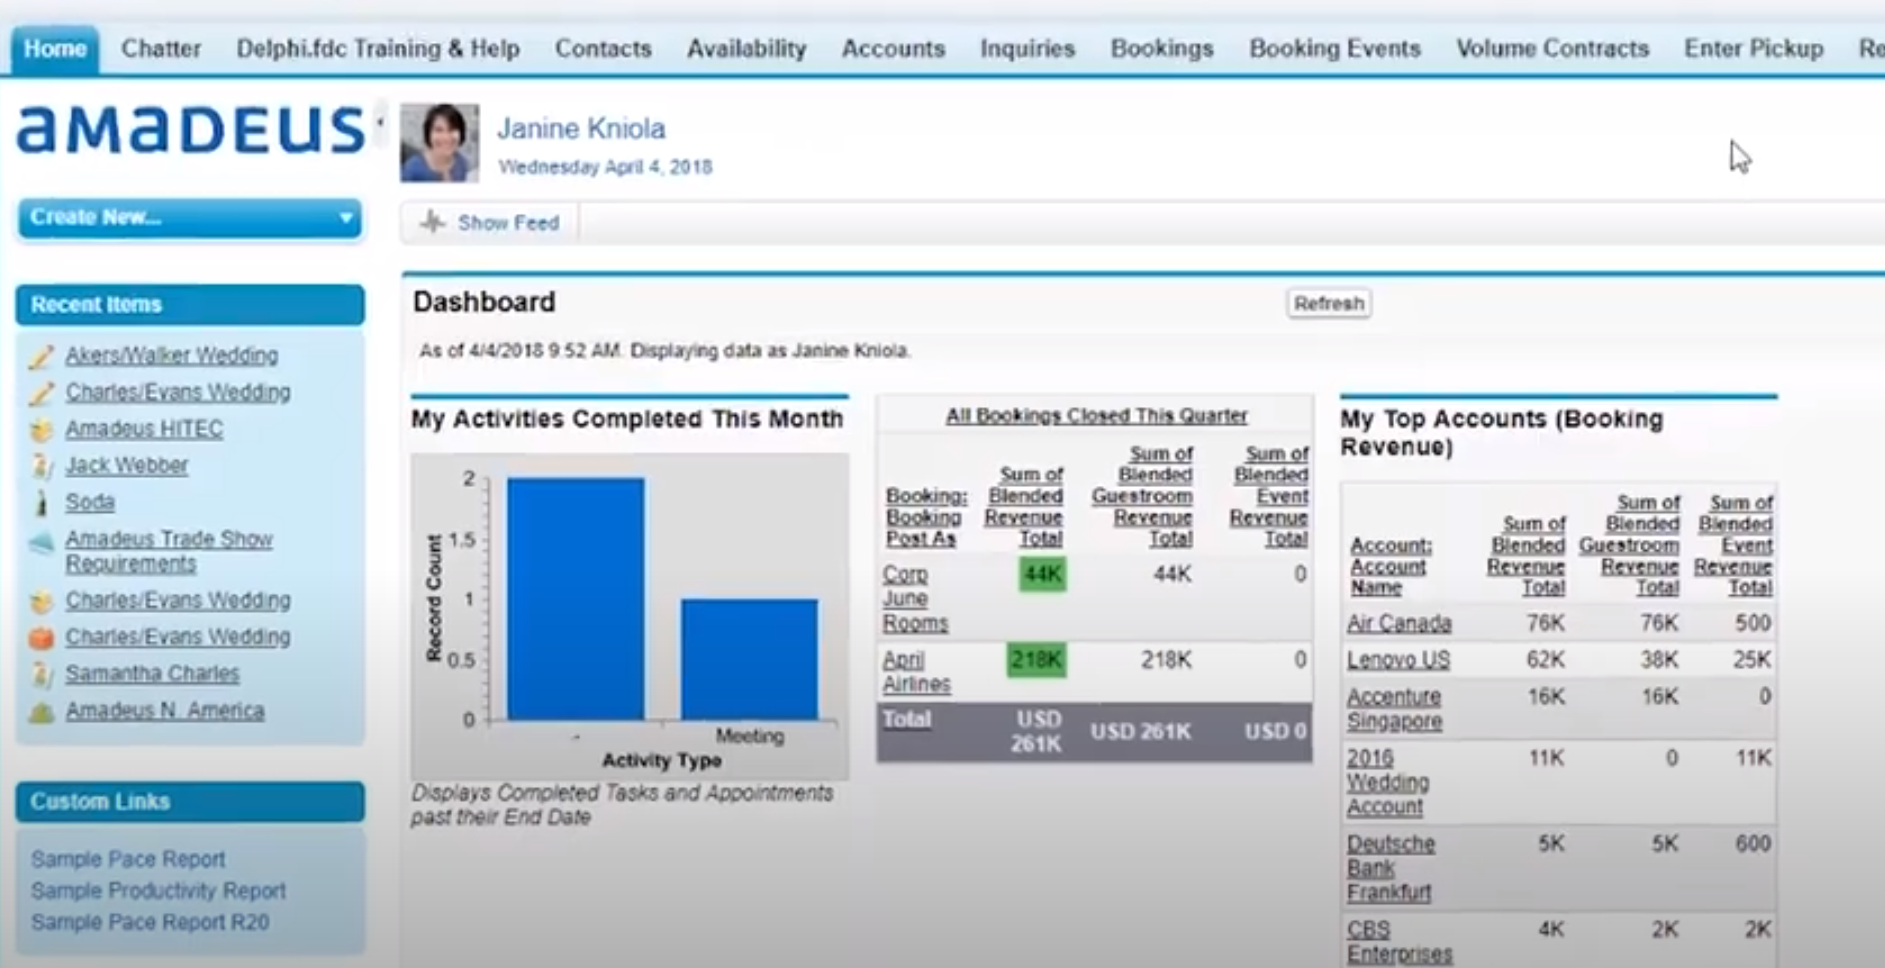Open the Accenture Singapore account
Viewport: 1885px width, 968px height.
tap(1394, 709)
